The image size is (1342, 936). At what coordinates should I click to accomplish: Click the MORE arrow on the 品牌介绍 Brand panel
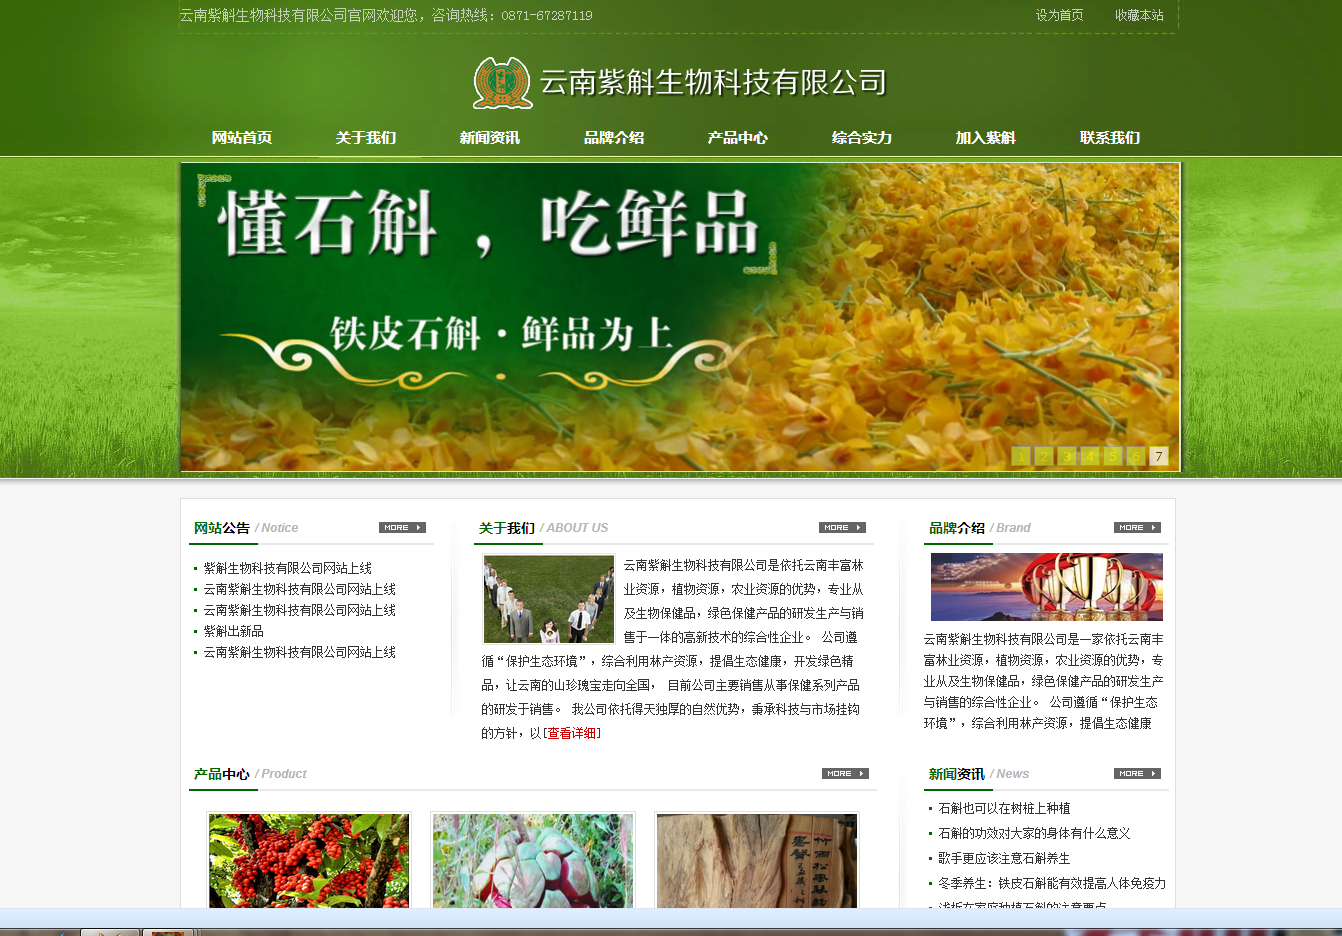coord(1137,527)
